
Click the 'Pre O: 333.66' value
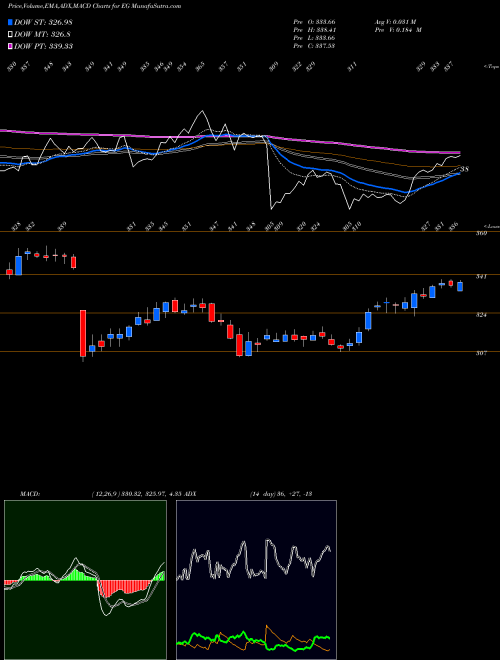314,22
